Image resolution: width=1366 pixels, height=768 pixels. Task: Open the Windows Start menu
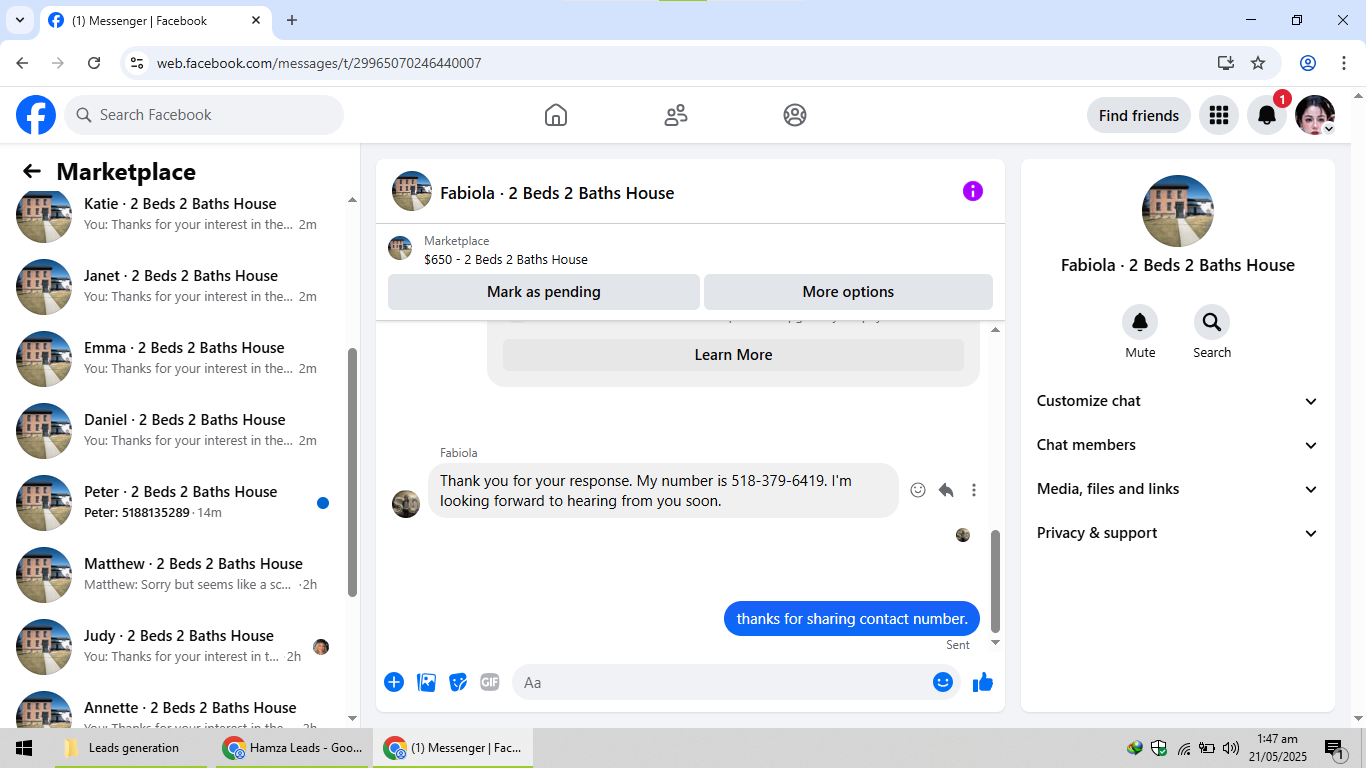[x=24, y=748]
